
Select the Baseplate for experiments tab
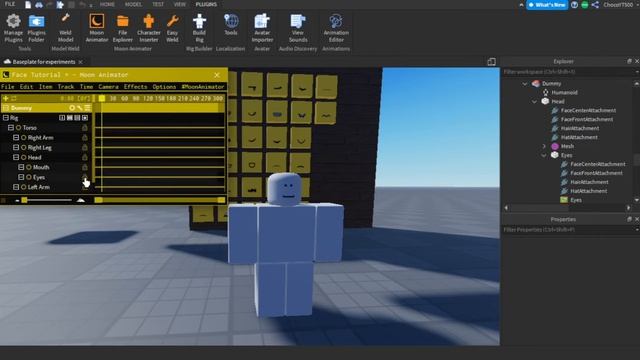point(44,62)
